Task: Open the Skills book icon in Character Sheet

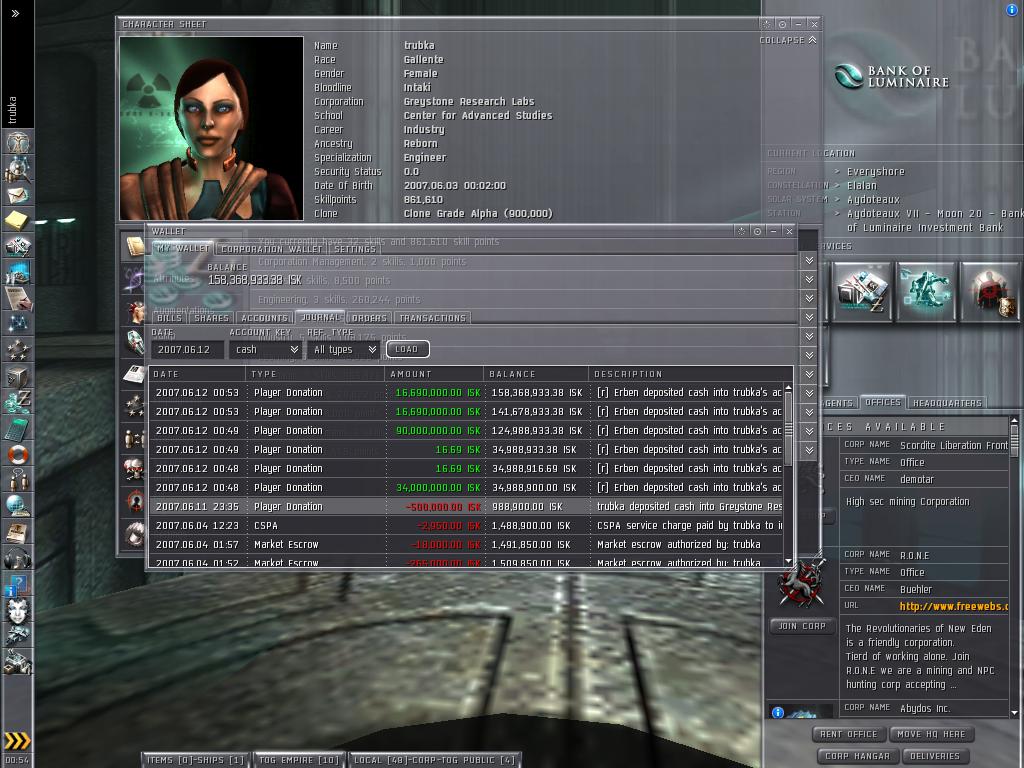Action: [x=135, y=246]
